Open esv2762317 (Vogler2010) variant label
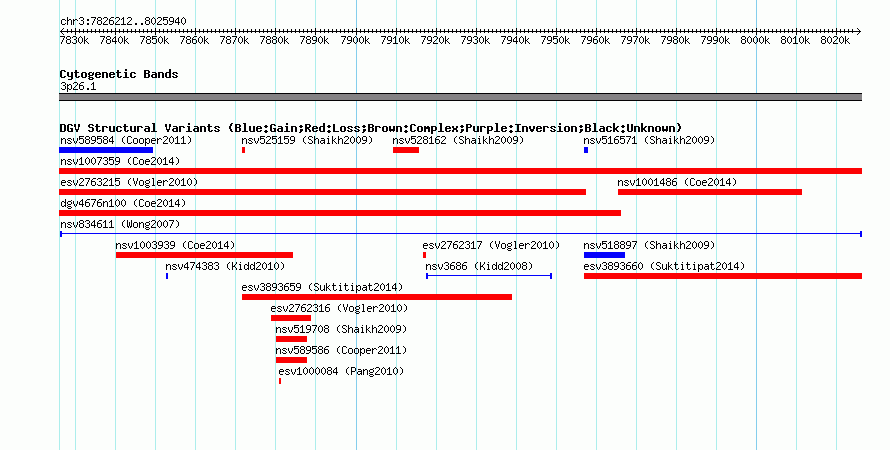The image size is (890, 450). coord(491,245)
